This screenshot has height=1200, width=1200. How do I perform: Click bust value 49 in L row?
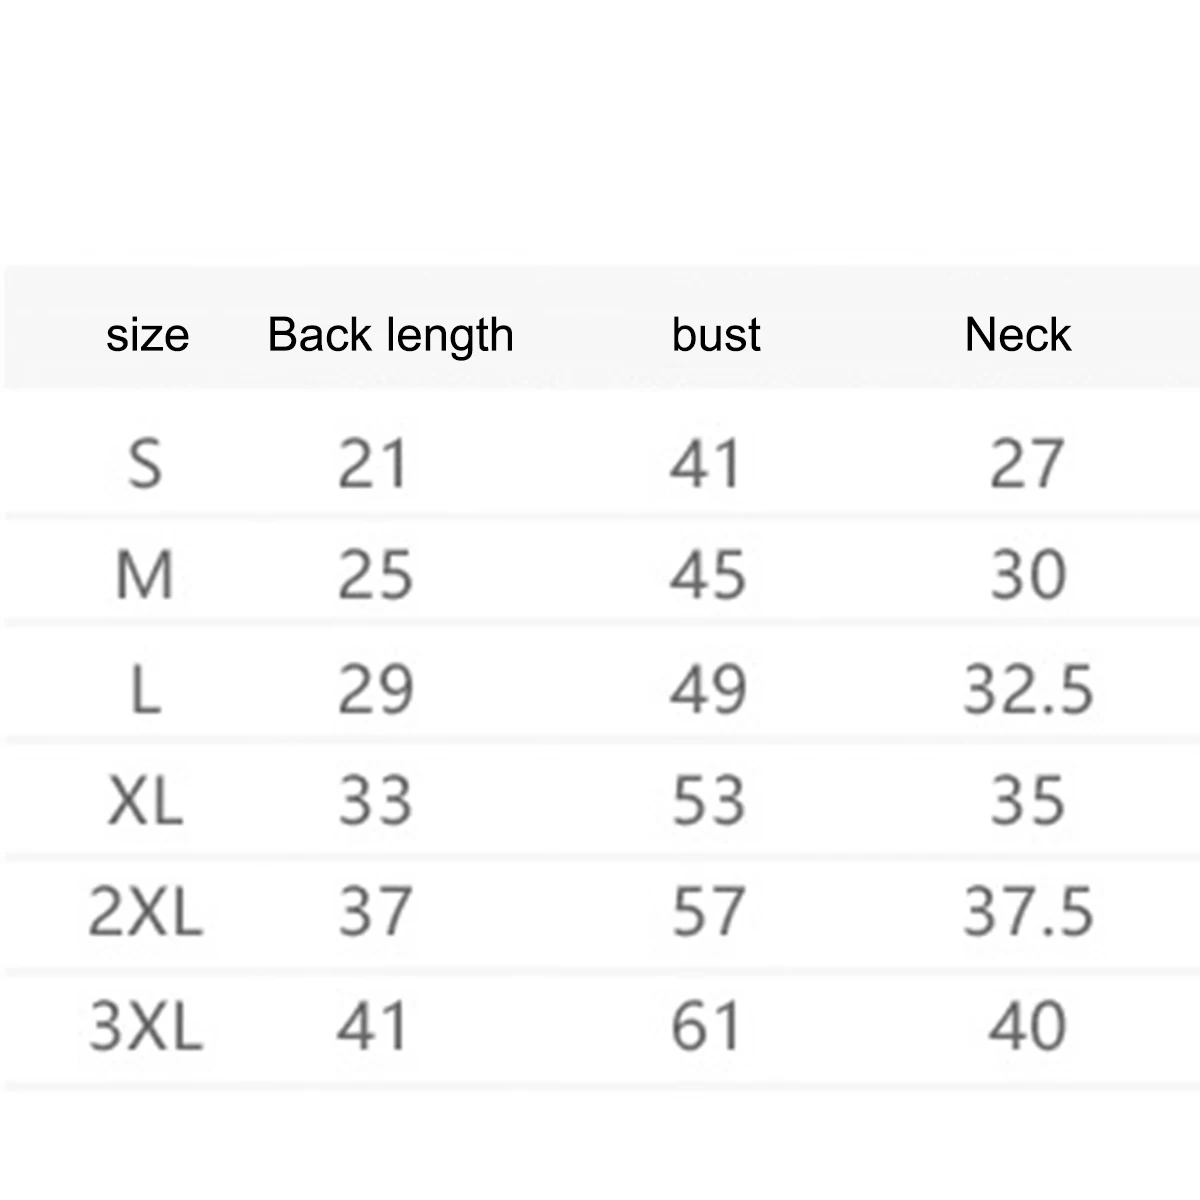(x=708, y=690)
